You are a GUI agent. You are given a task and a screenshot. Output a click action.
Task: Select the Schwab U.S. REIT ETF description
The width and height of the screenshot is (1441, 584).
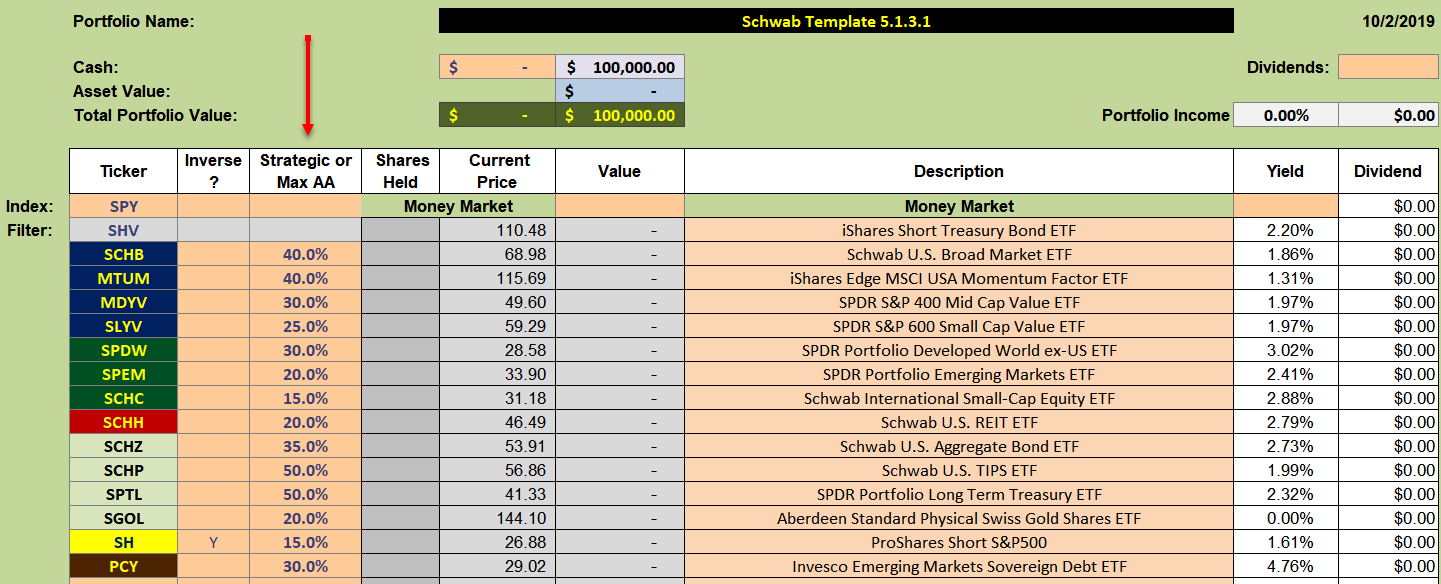coord(958,422)
